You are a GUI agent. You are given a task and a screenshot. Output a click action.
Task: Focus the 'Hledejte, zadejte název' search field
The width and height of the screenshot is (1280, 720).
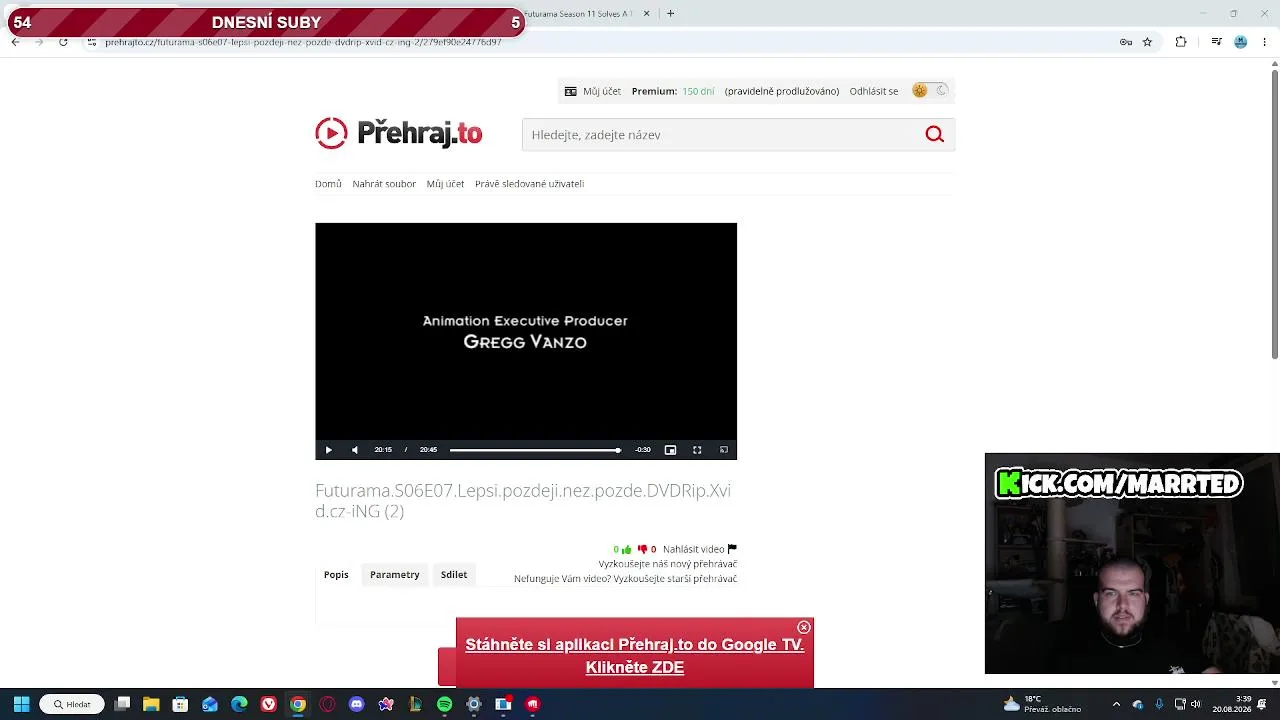[720, 135]
